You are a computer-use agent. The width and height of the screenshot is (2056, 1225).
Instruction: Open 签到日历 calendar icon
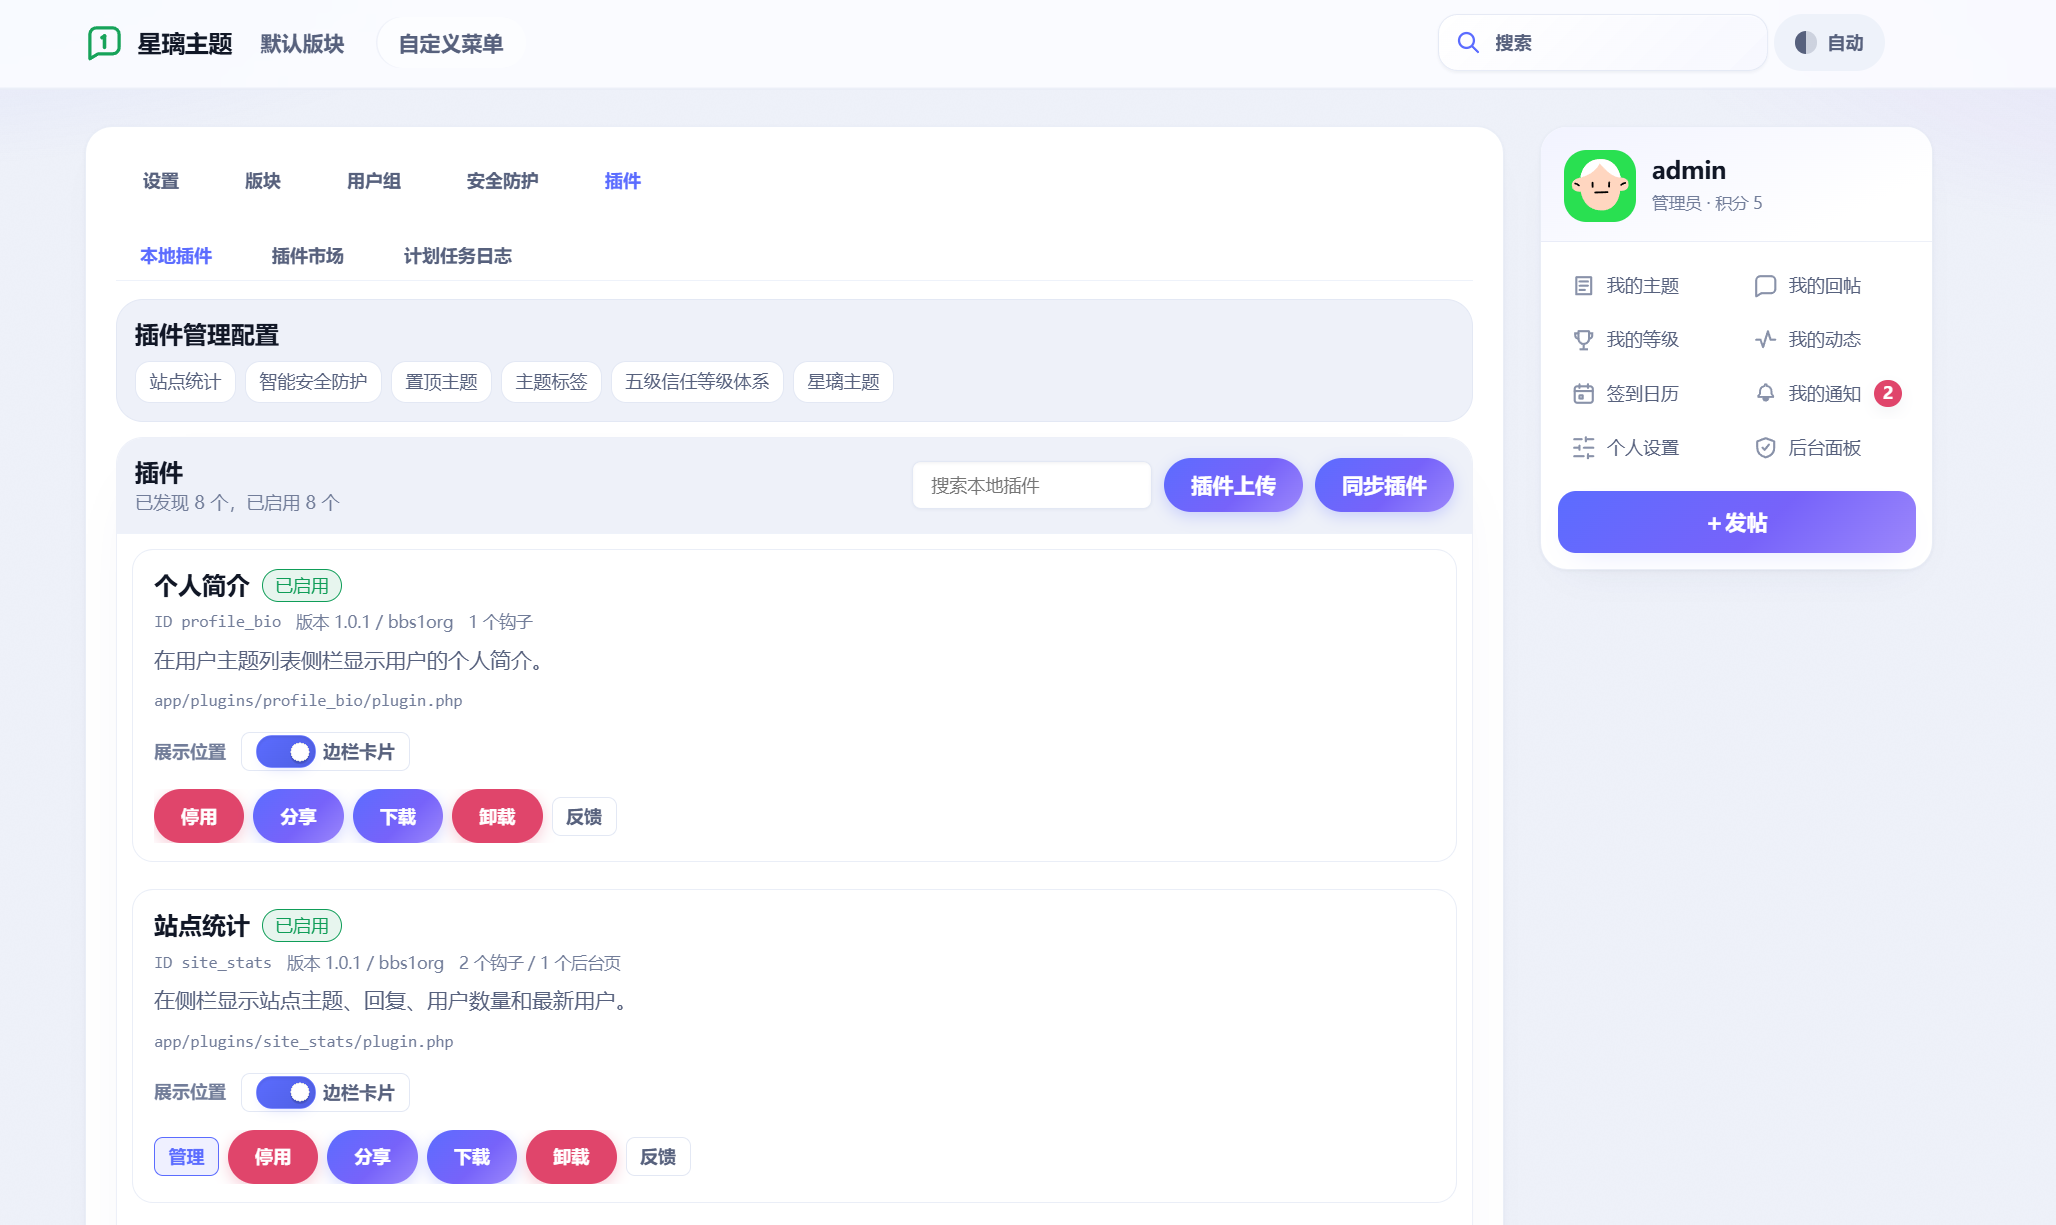[x=1583, y=394]
